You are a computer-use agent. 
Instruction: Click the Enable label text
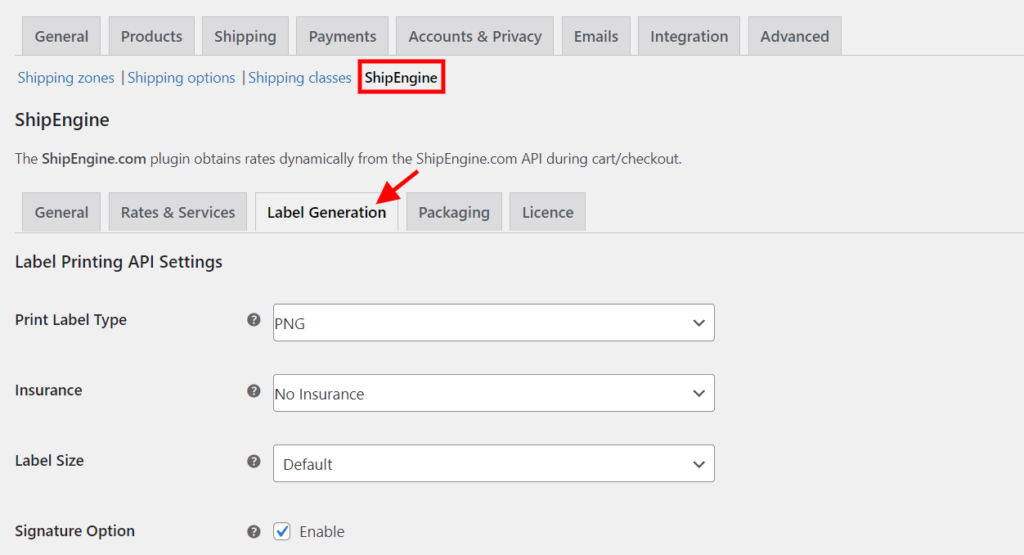[322, 531]
